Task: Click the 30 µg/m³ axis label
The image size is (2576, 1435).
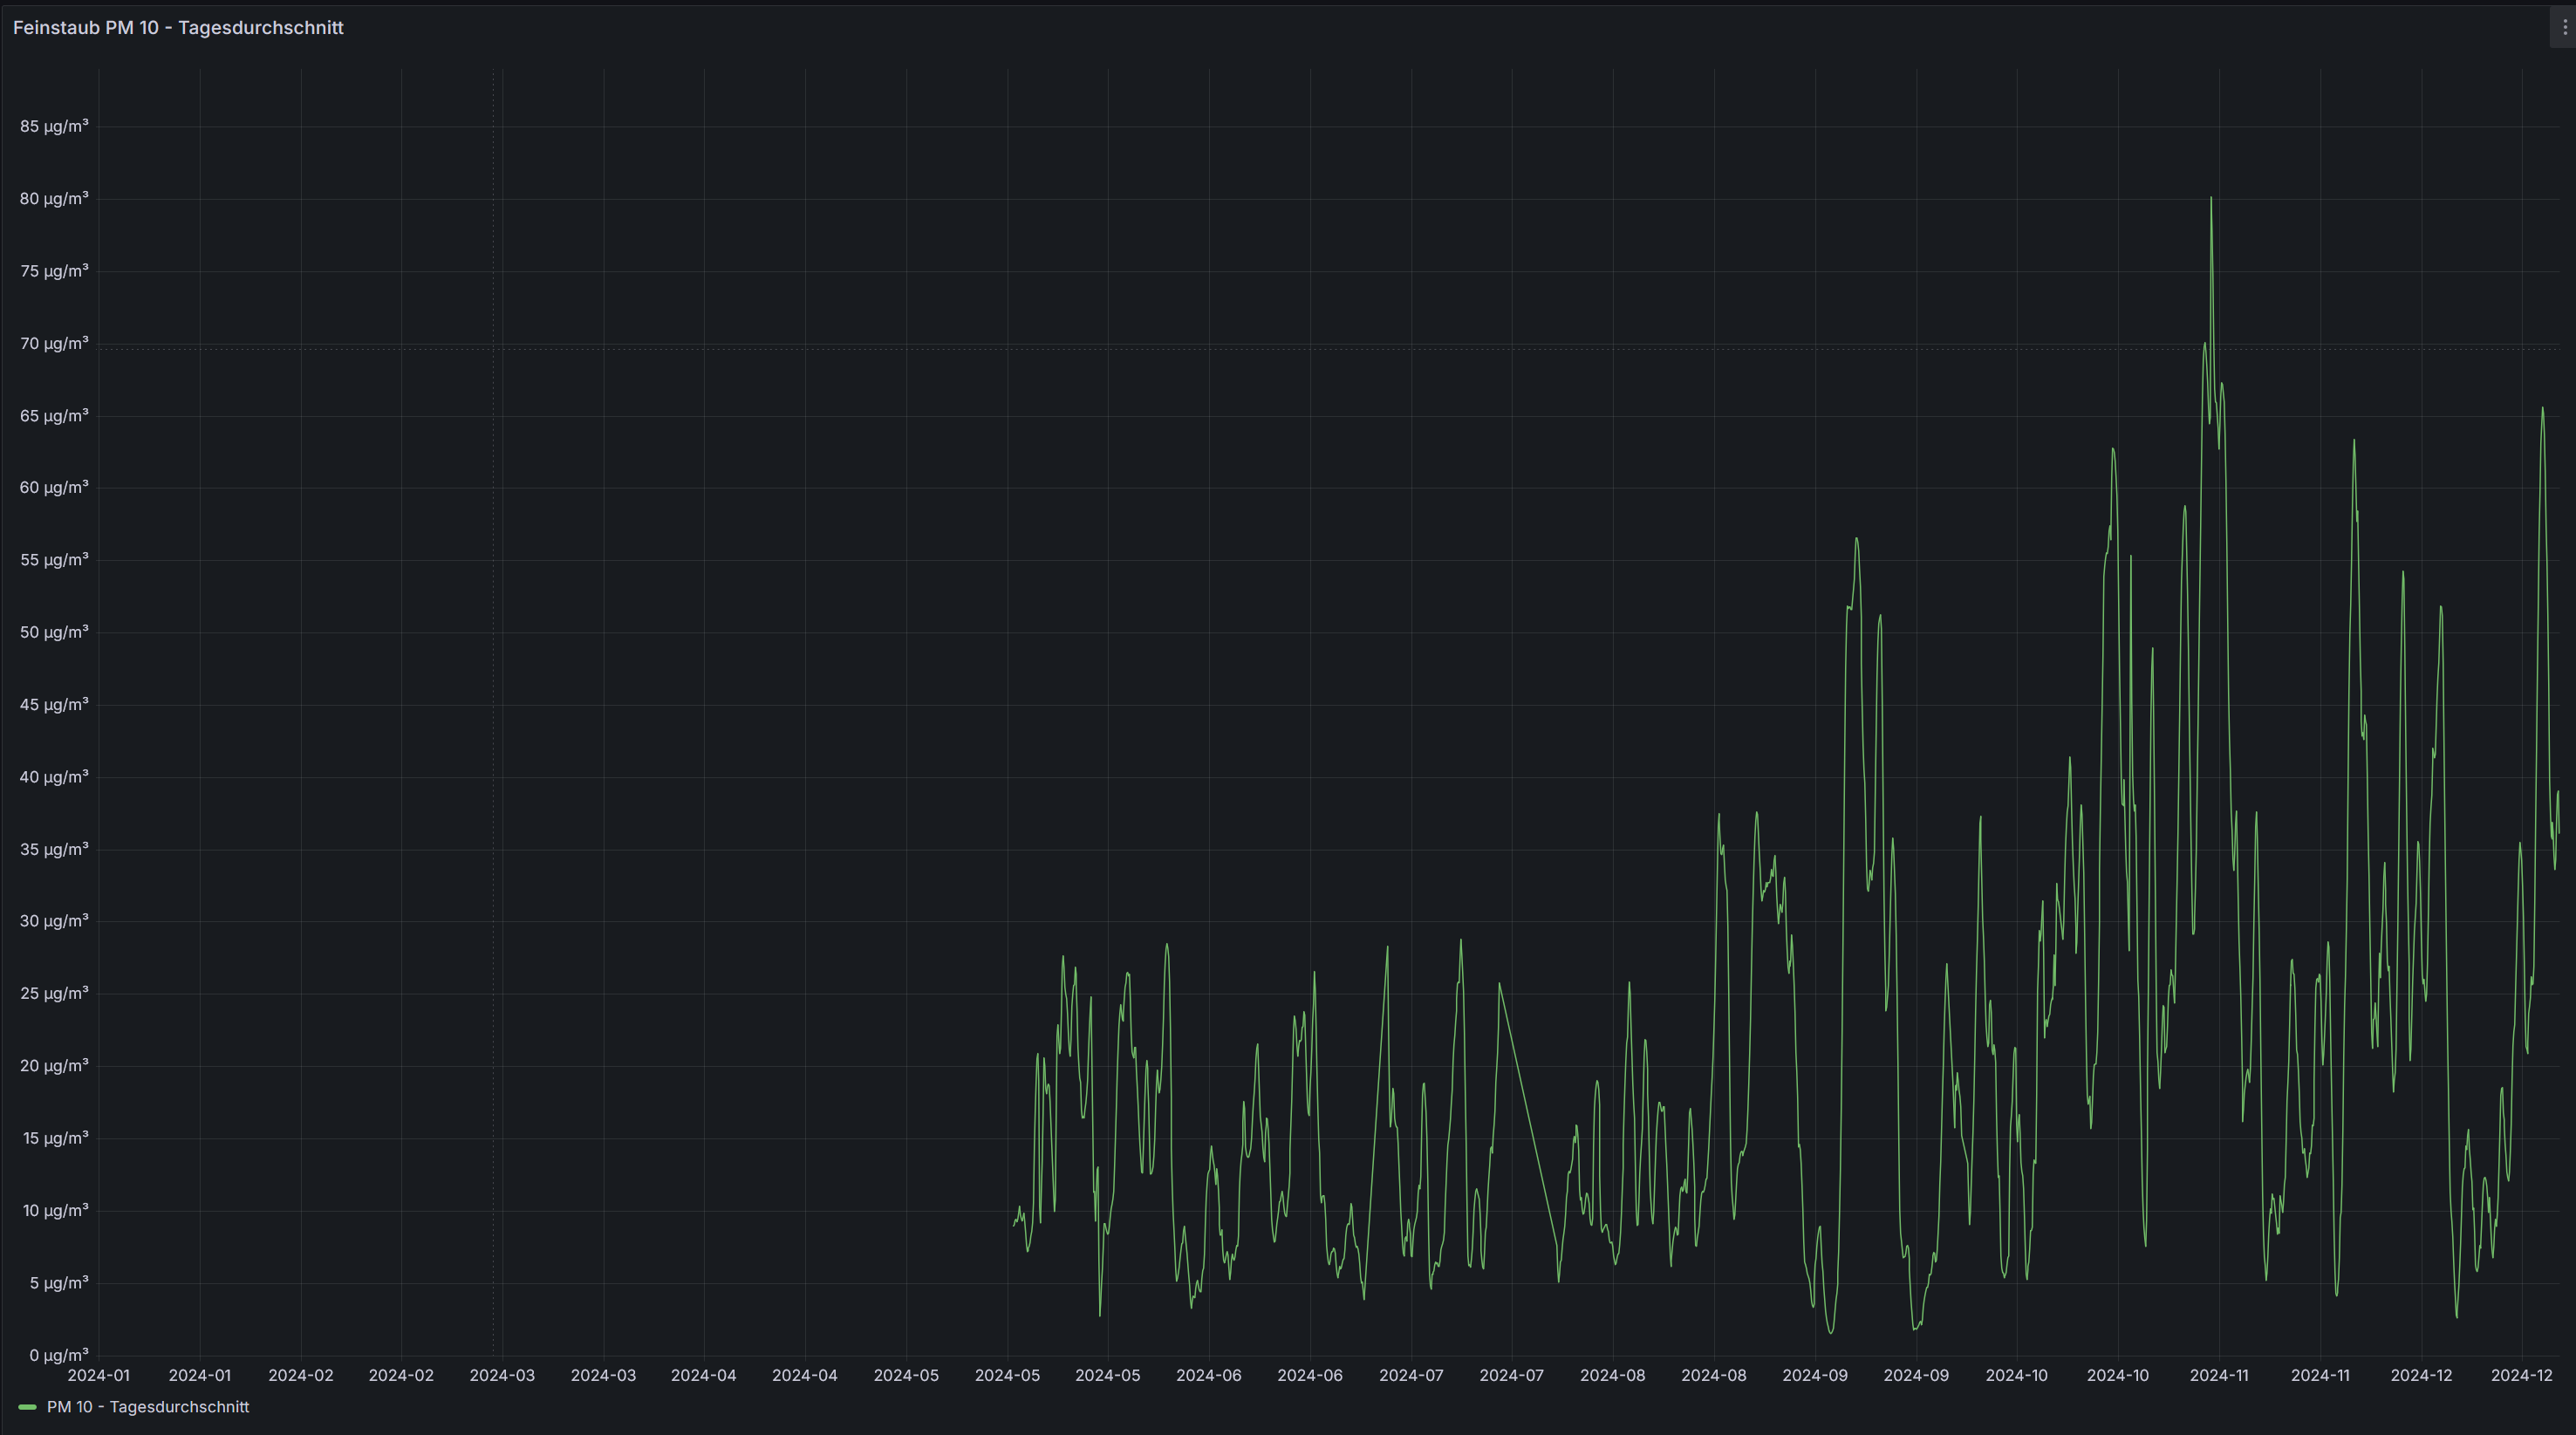Action: click(x=54, y=921)
